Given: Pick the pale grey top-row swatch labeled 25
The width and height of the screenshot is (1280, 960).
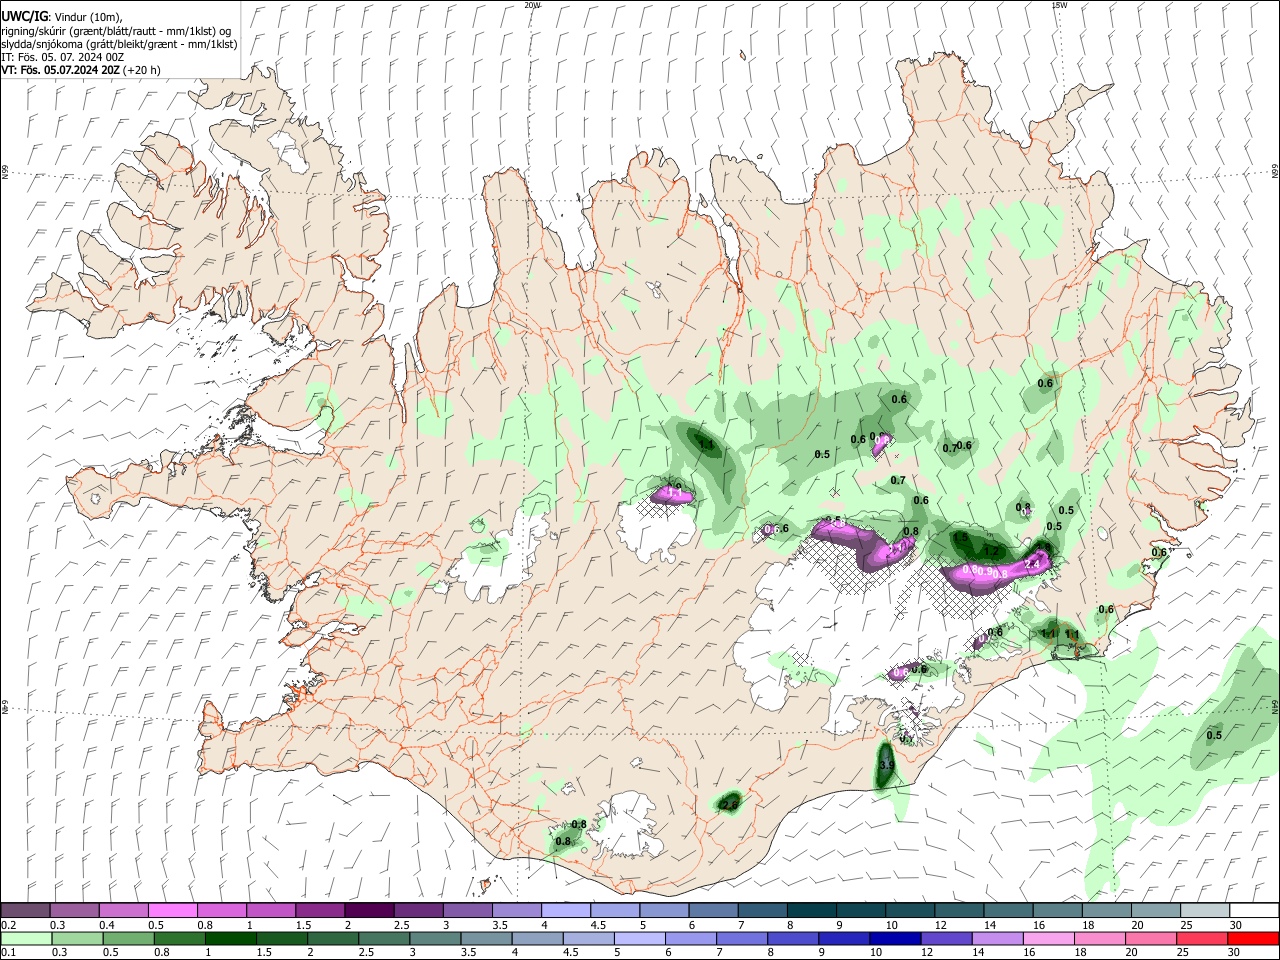Looking at the screenshot, I should coord(1204,911).
